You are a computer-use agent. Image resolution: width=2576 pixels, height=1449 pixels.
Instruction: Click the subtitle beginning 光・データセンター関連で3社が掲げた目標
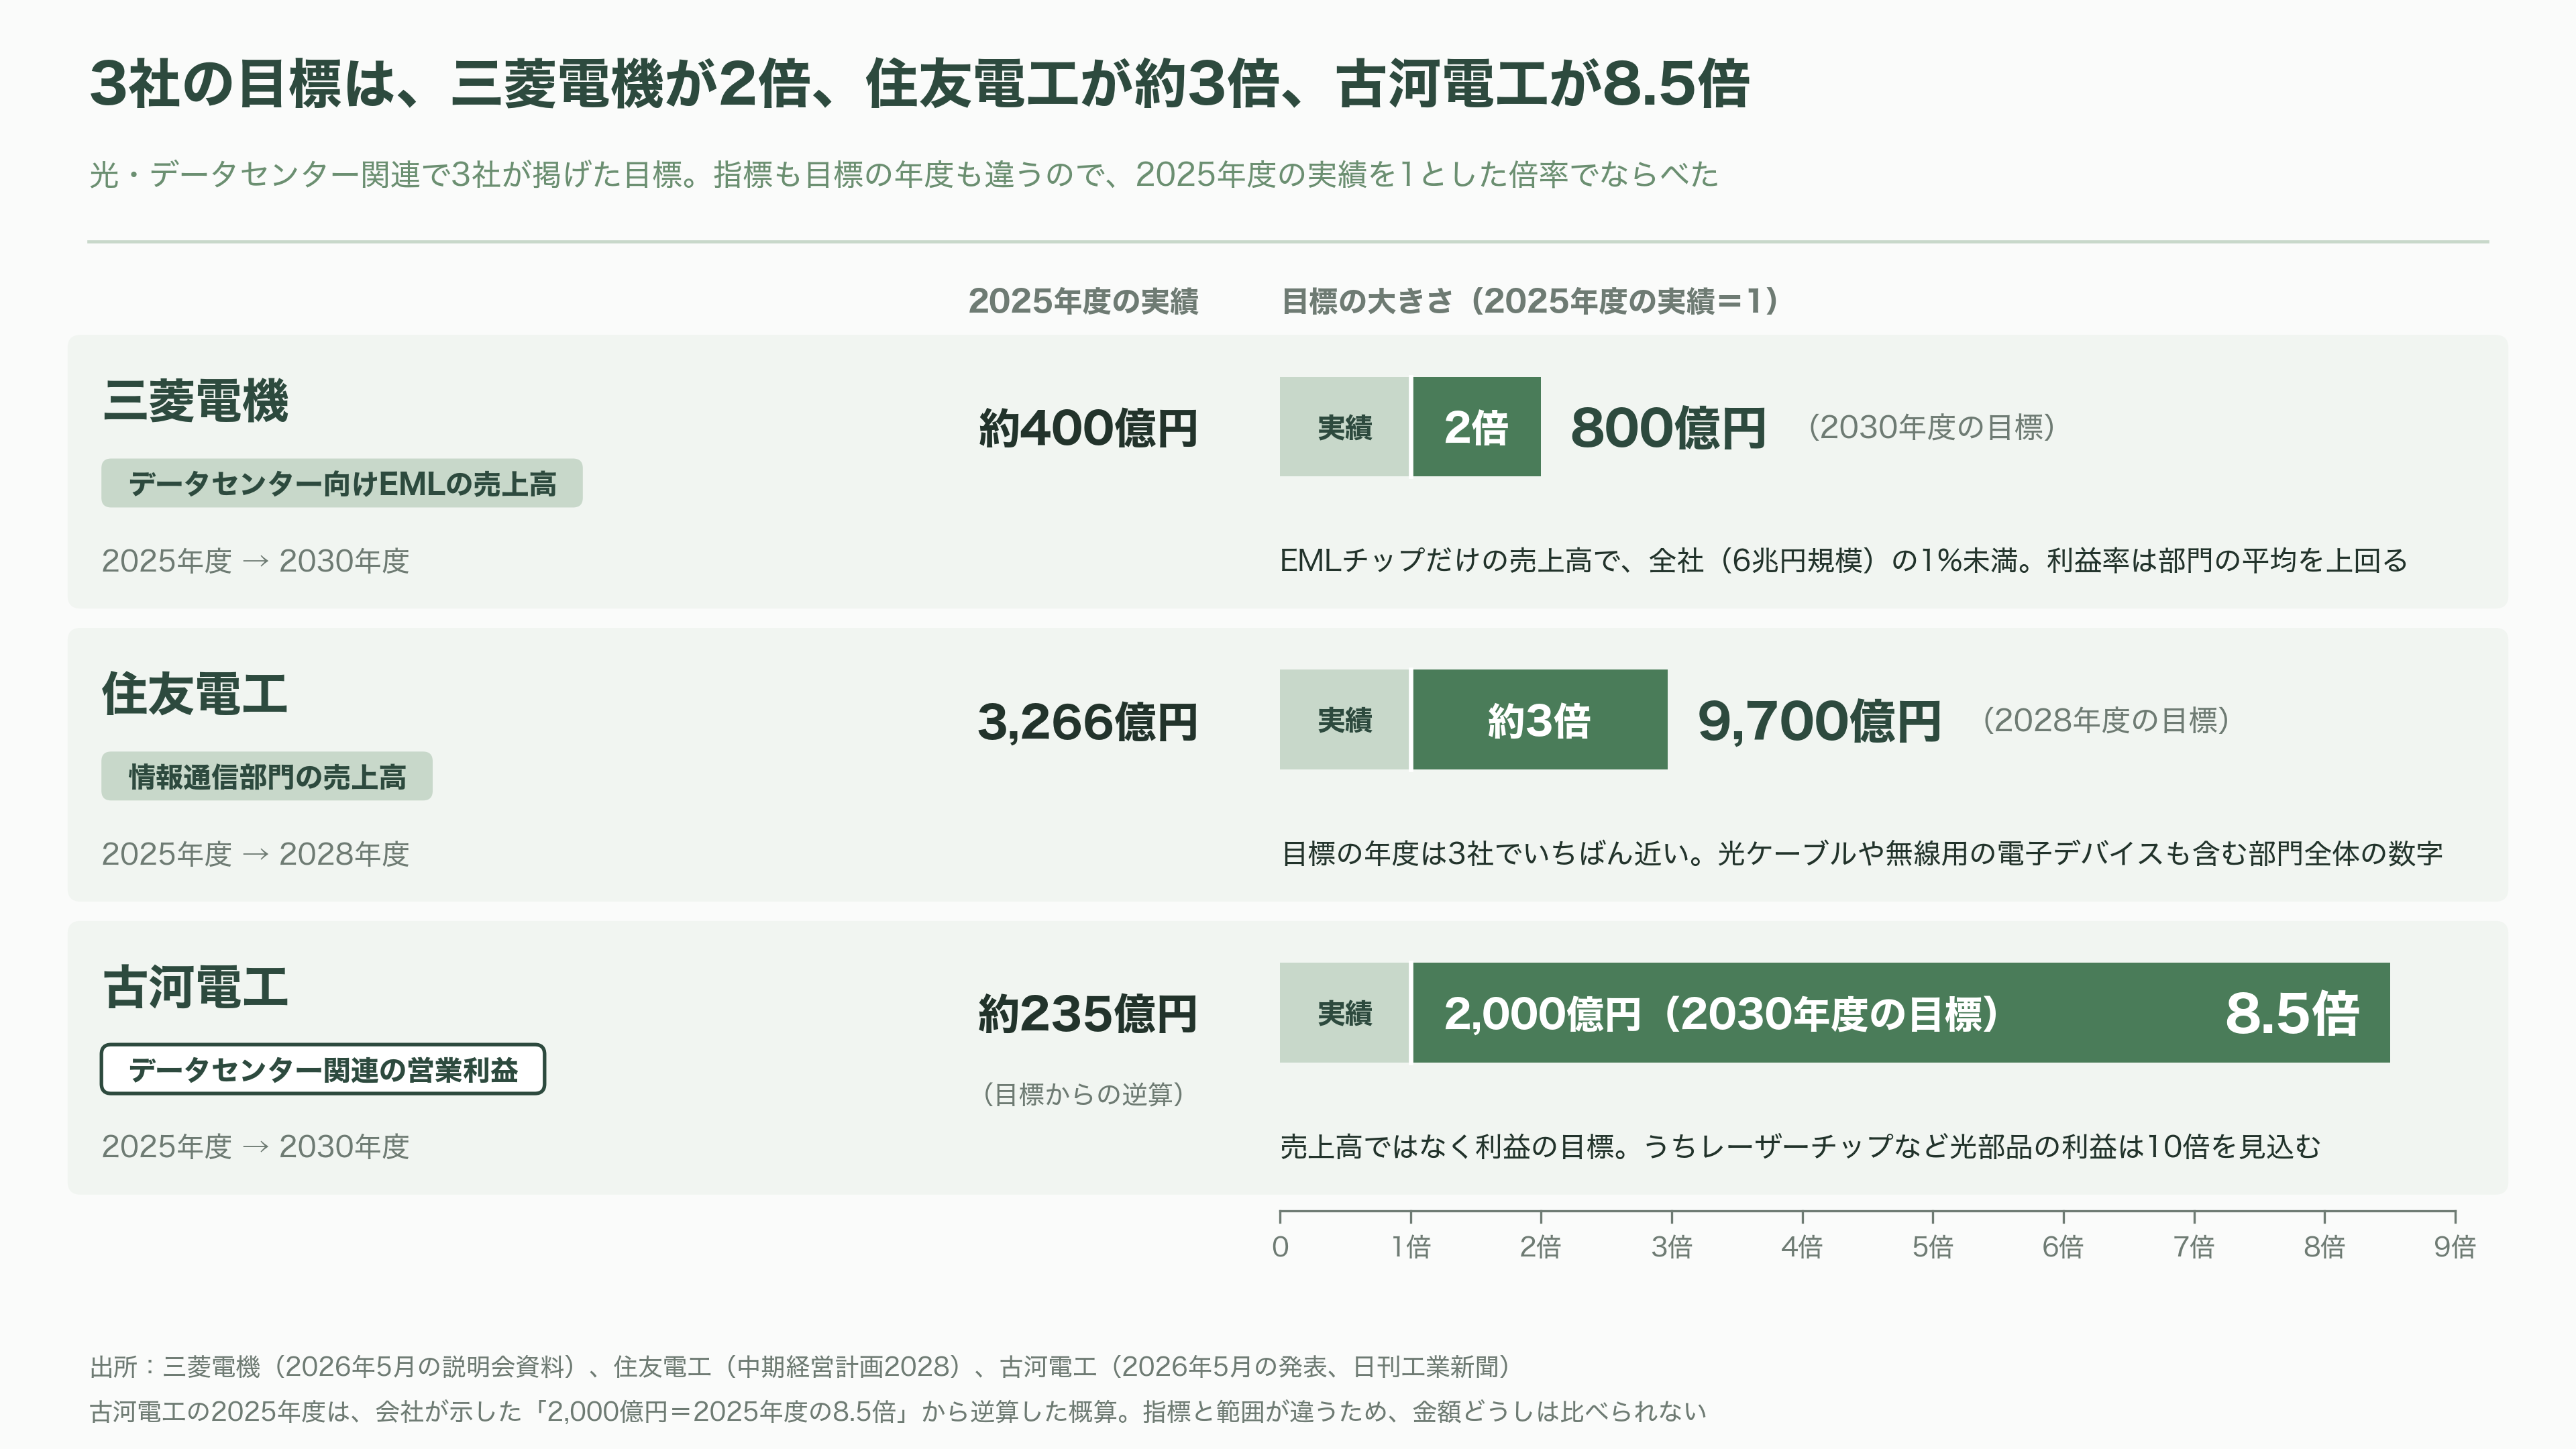click(904, 175)
